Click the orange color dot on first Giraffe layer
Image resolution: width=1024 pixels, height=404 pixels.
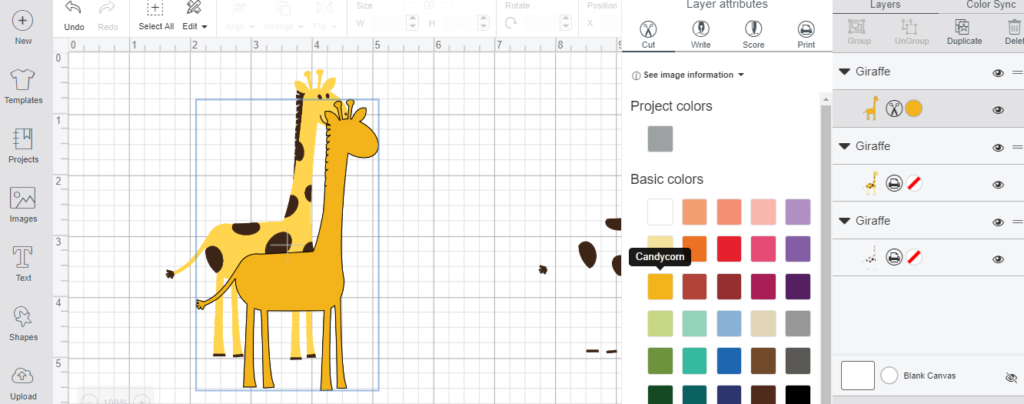[x=914, y=109]
